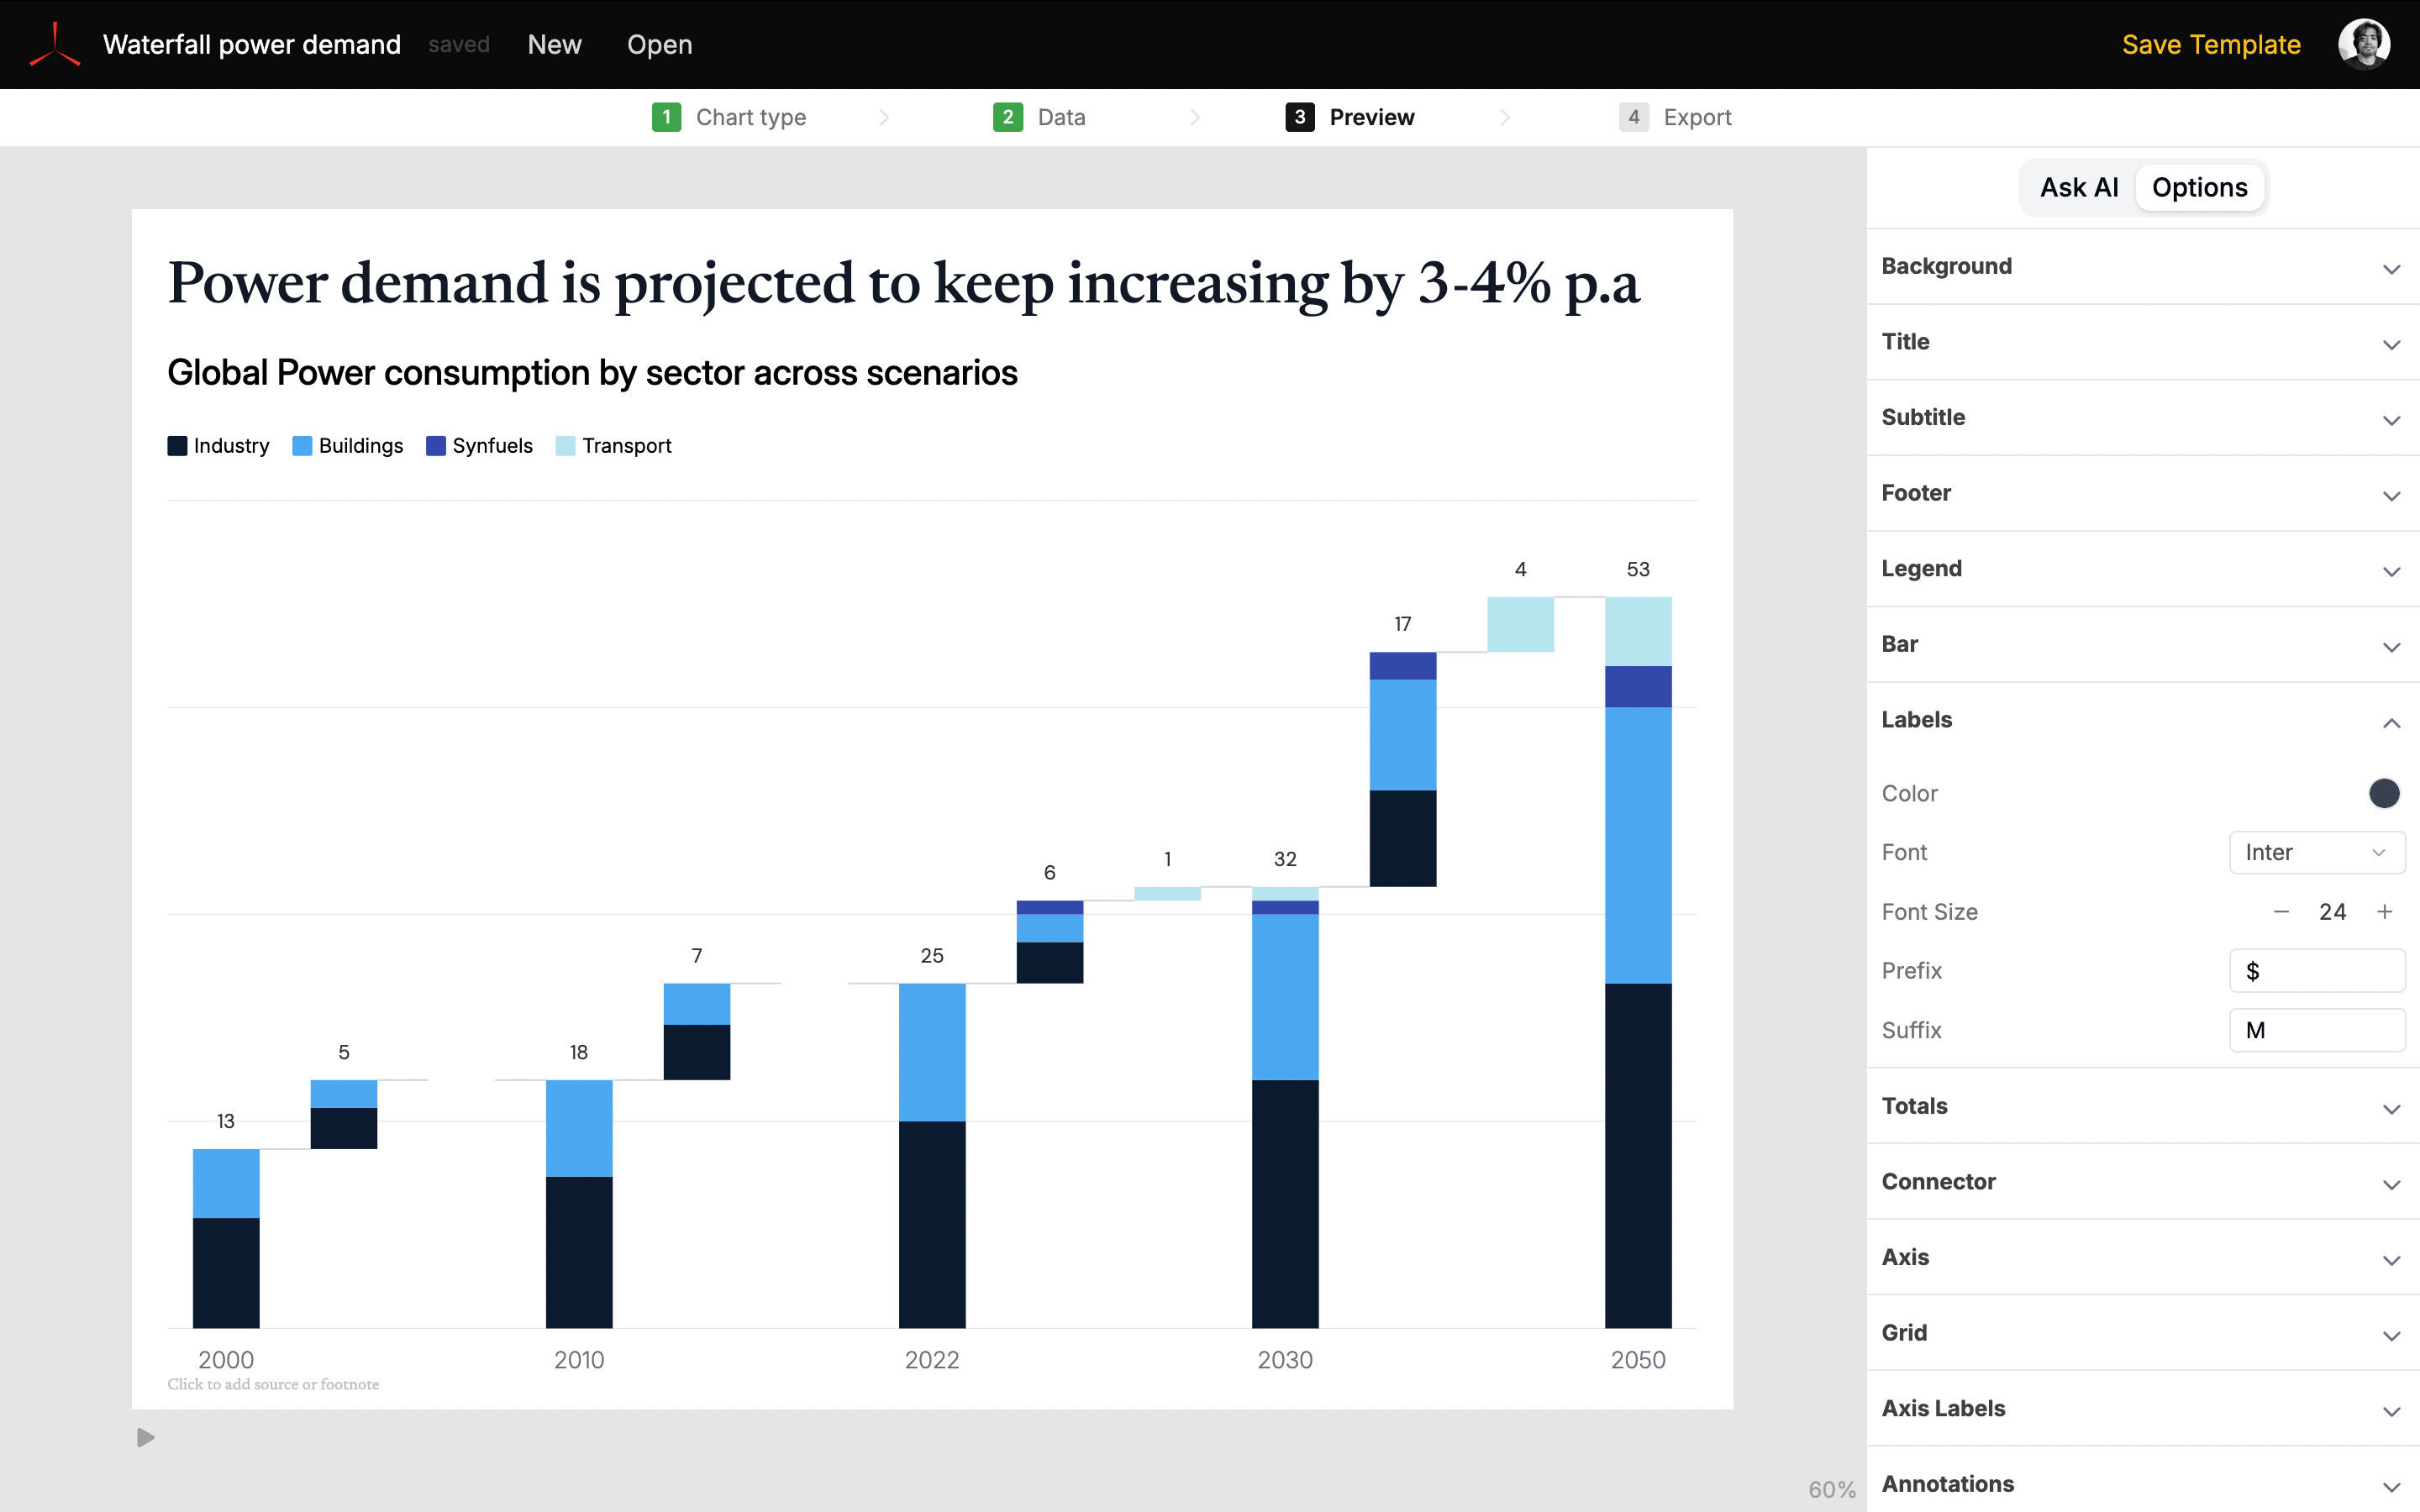This screenshot has width=2420, height=1512.
Task: Expand the Totals section
Action: pos(2143,1106)
